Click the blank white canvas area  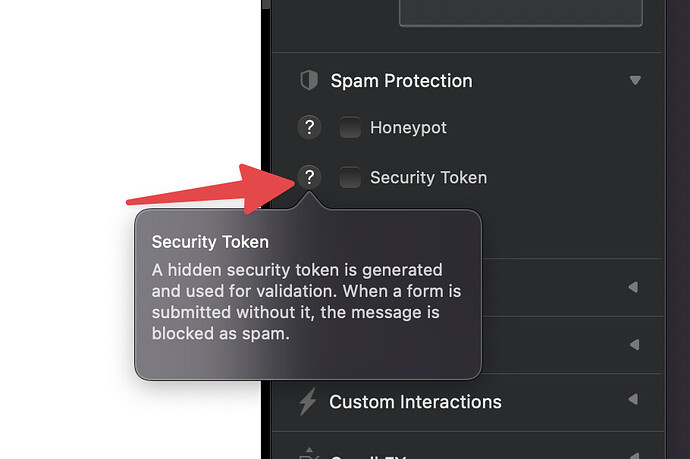click(100, 80)
